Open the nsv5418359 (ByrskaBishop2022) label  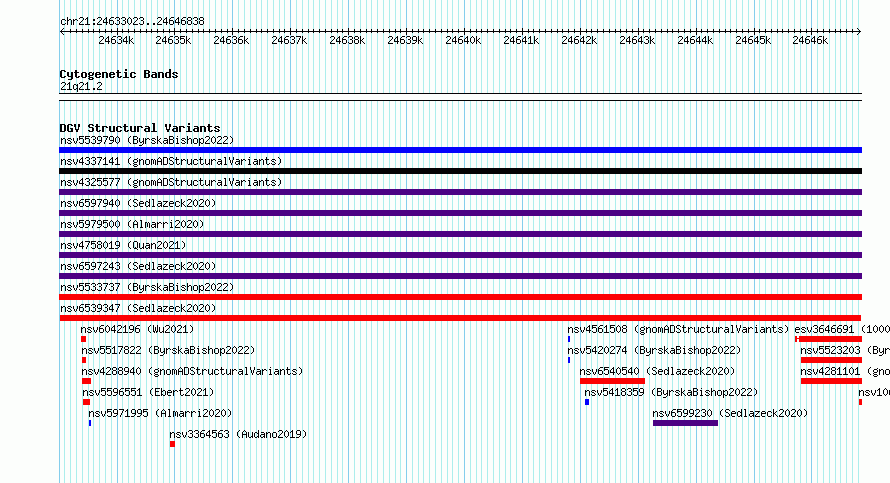coord(671,392)
